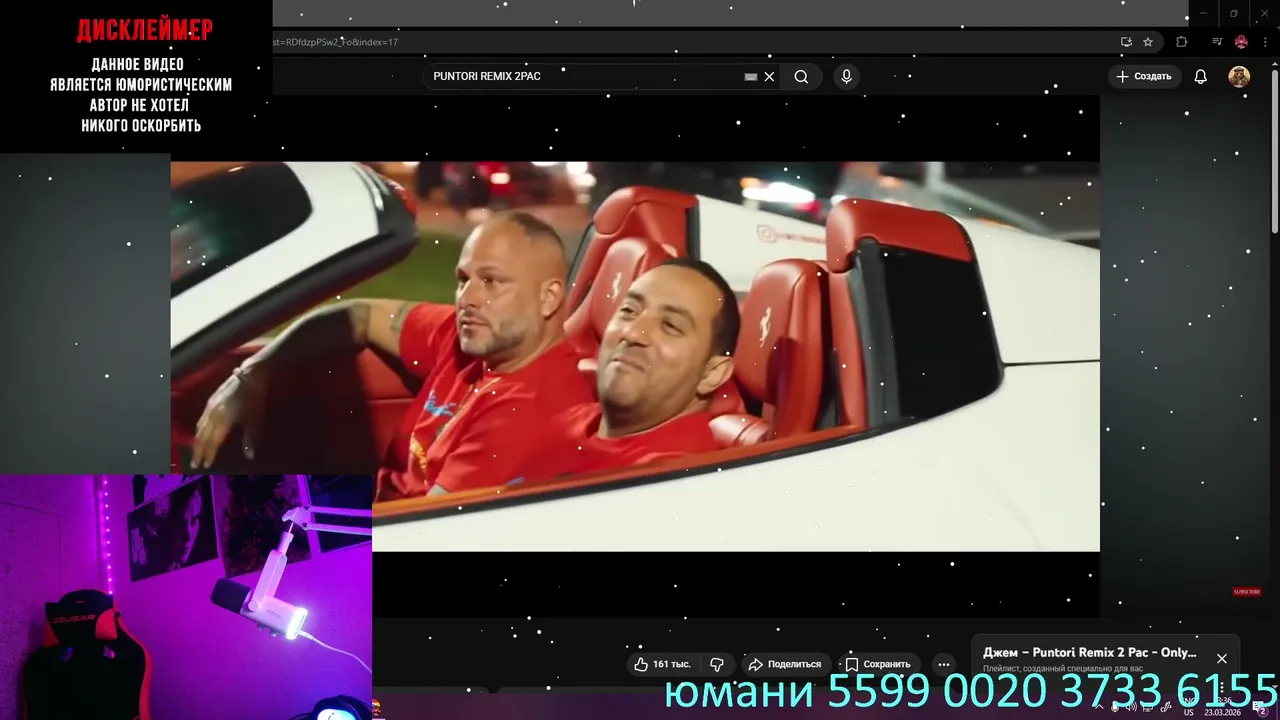The width and height of the screenshot is (1280, 720).
Task: Click the video player frame
Action: tap(635, 356)
